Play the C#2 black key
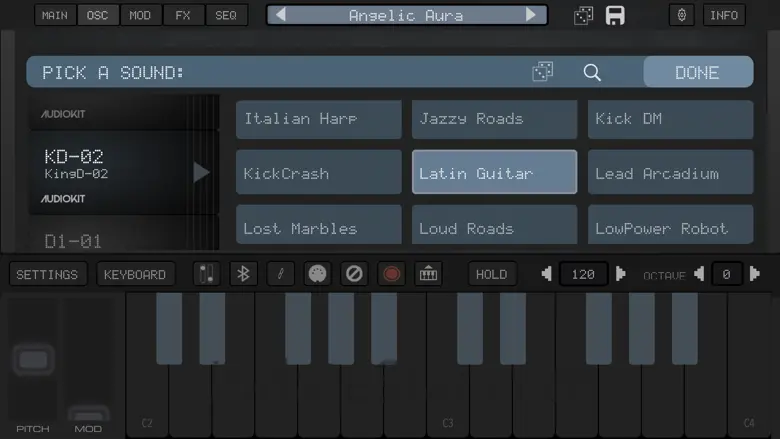780x439 pixels. point(169,328)
